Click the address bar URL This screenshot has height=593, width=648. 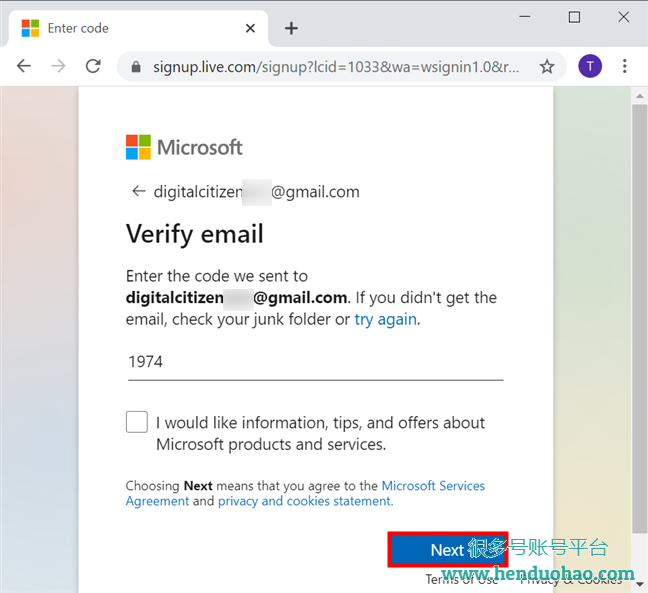pyautogui.click(x=336, y=67)
